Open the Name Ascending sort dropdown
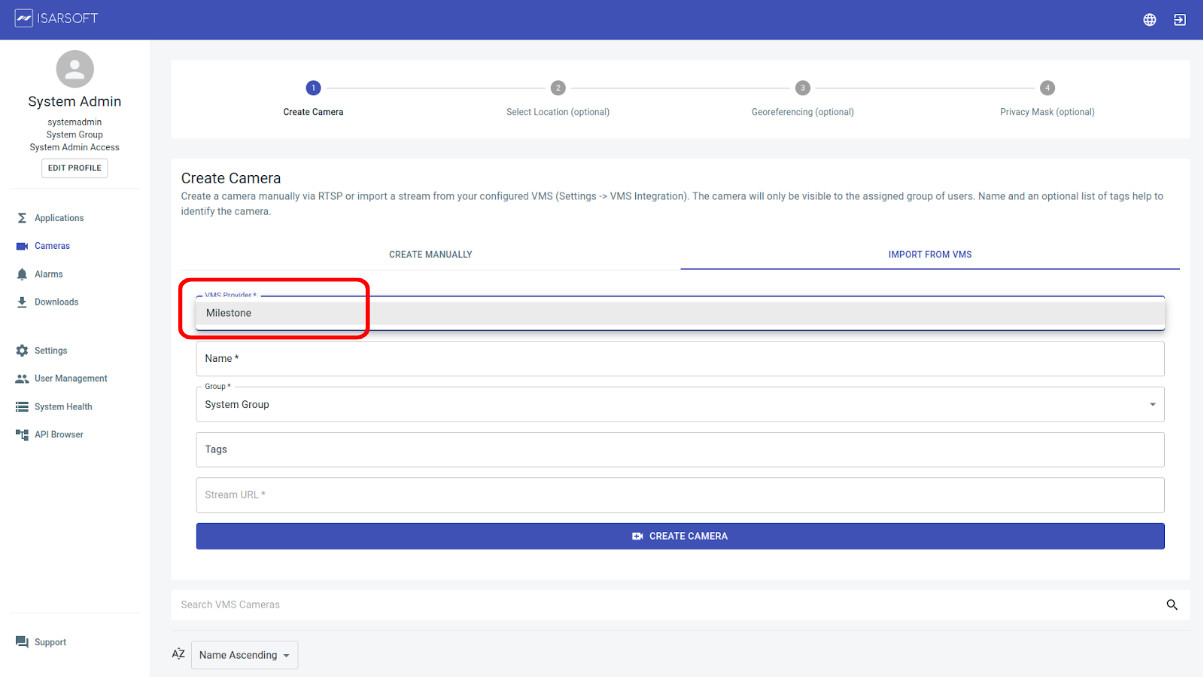The width and height of the screenshot is (1203, 677). (x=244, y=655)
